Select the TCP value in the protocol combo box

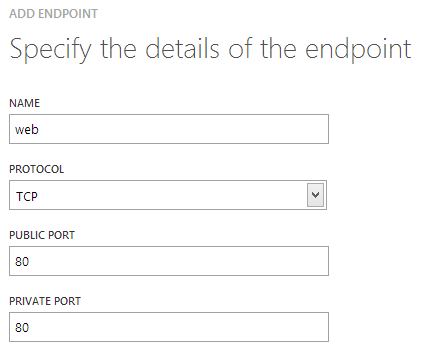click(27, 196)
